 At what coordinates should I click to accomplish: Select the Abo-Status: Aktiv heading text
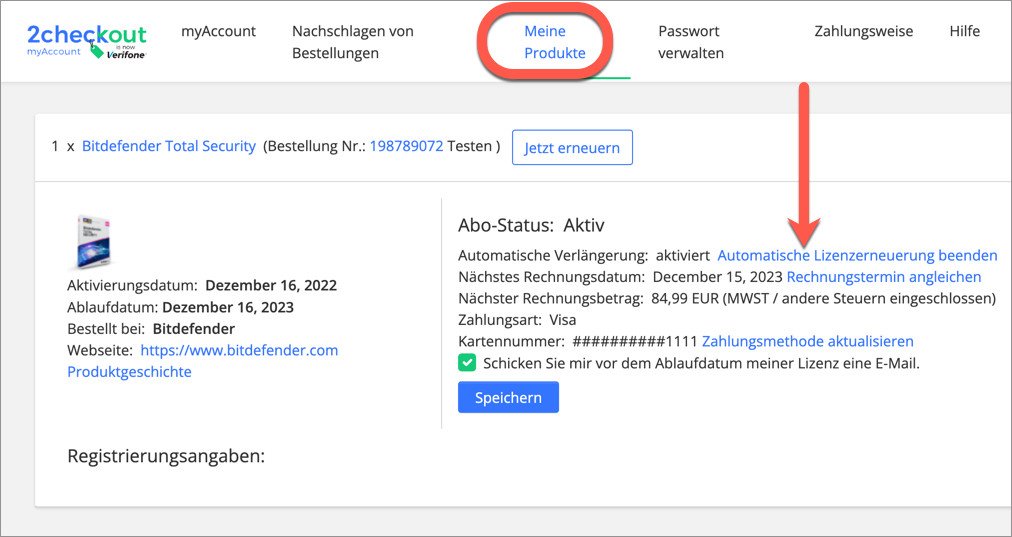531,225
